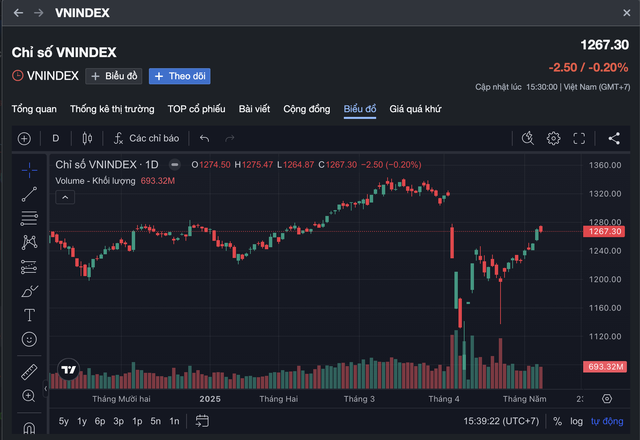Select the trend line drawing tool

[29, 193]
